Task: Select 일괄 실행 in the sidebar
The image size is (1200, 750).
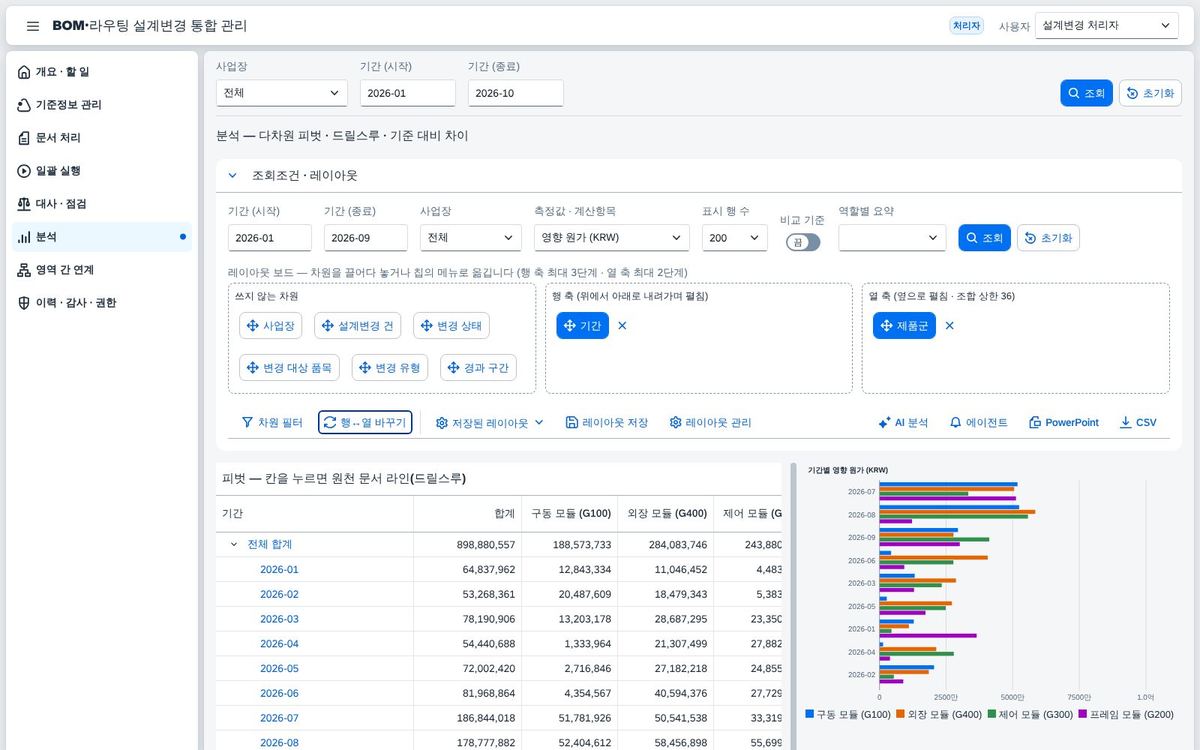Action: (102, 171)
